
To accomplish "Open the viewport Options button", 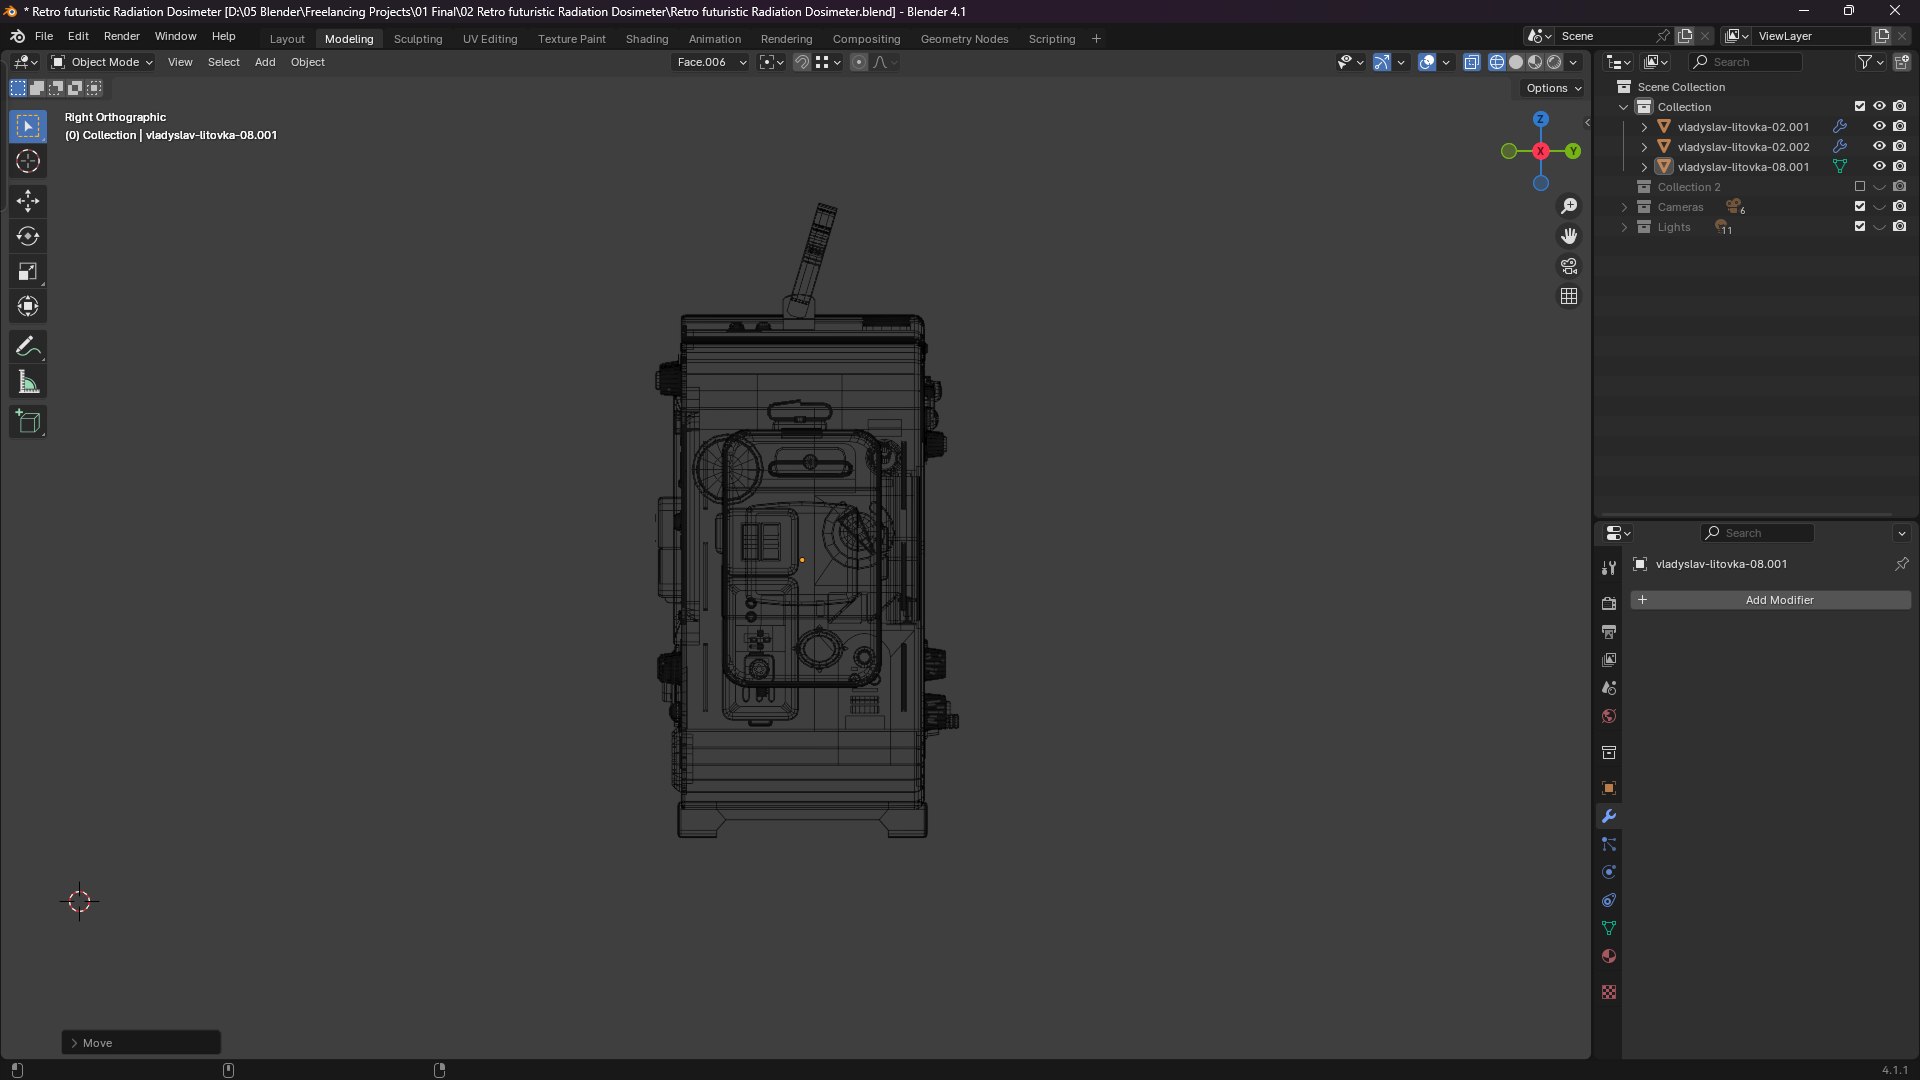I will coord(1554,88).
